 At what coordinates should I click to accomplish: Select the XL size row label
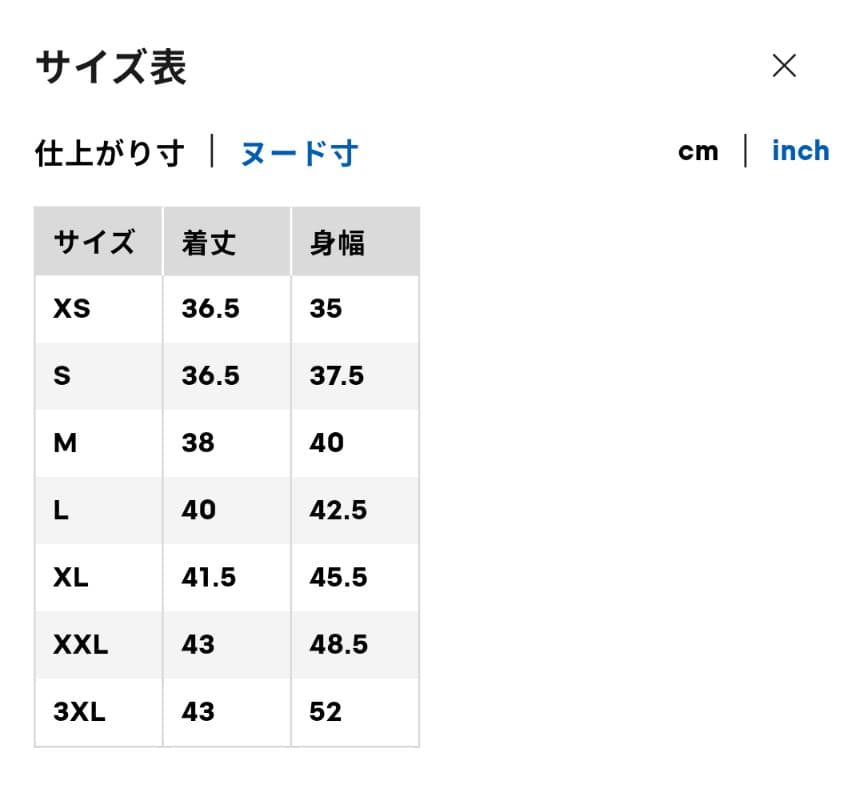click(x=71, y=577)
